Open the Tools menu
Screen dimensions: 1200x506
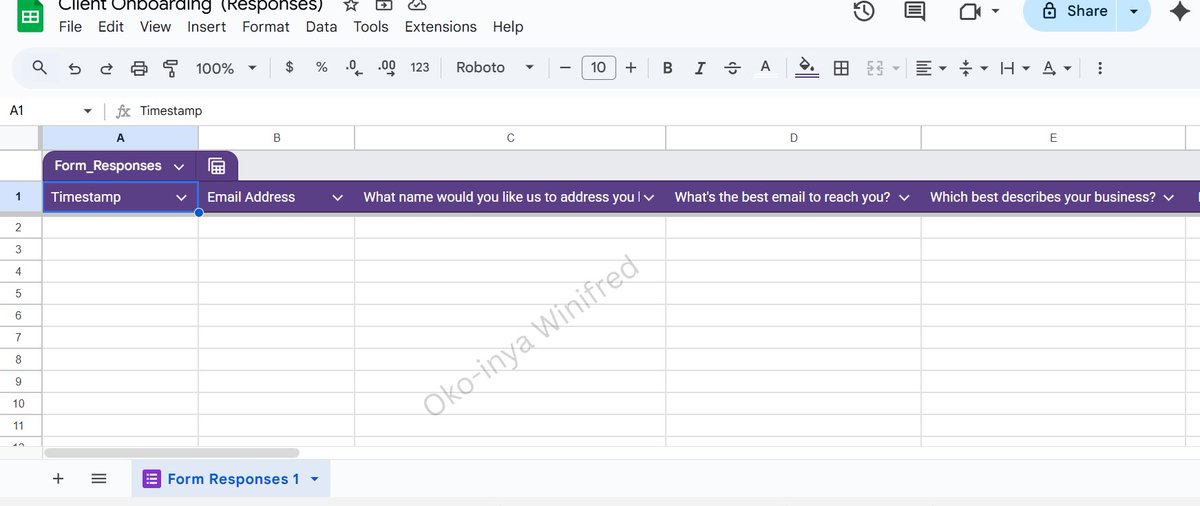pyautogui.click(x=371, y=27)
